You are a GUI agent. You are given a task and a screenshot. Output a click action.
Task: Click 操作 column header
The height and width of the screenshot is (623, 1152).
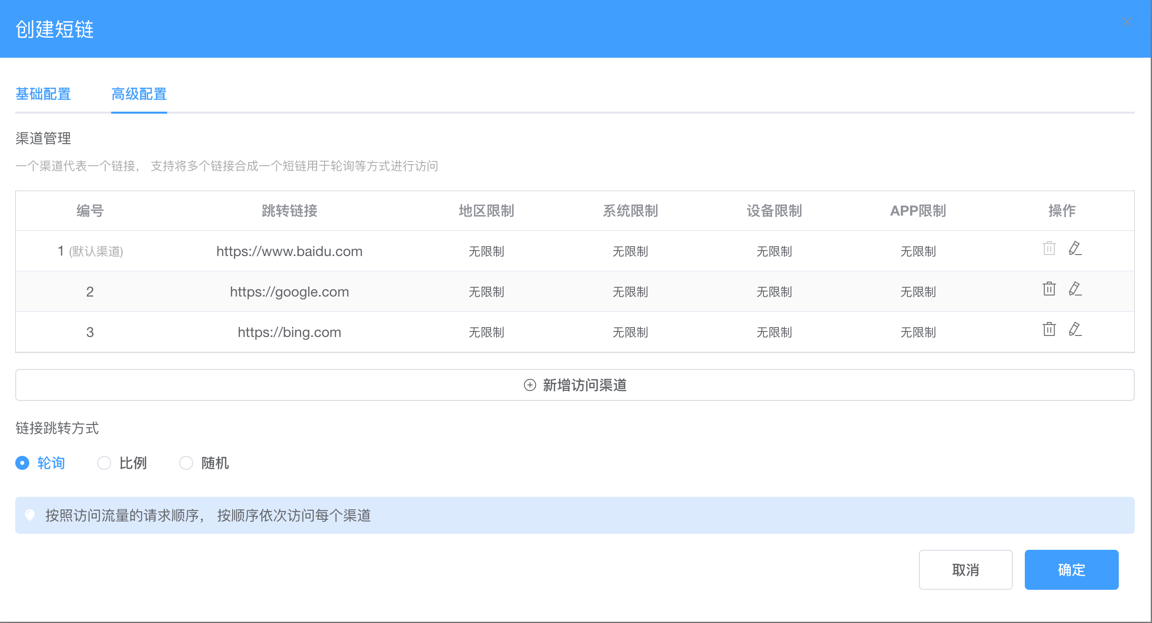pos(1062,211)
